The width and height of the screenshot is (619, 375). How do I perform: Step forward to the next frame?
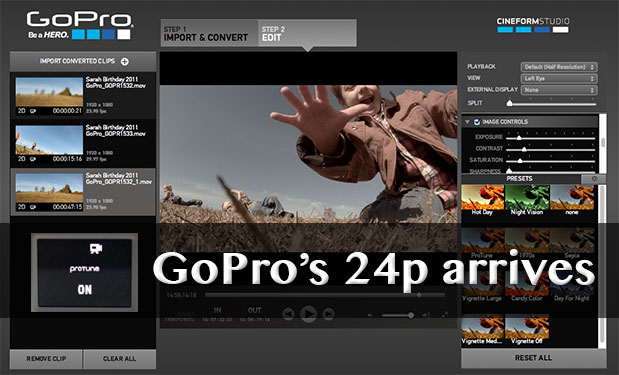coord(328,314)
